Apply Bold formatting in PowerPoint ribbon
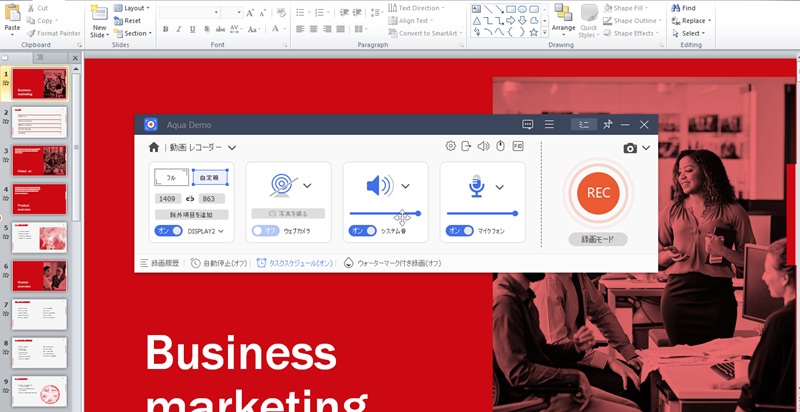The height and width of the screenshot is (412, 800). tap(165, 29)
